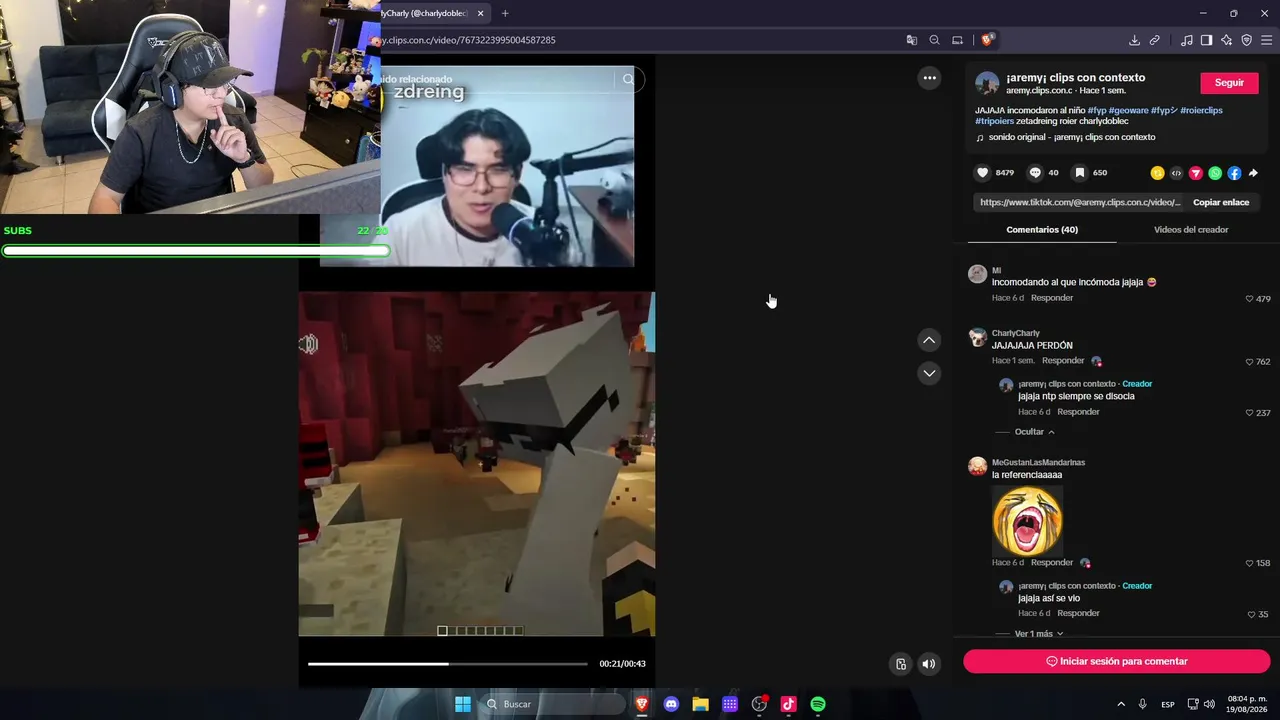Open the embed code icon
The height and width of the screenshot is (720, 1280).
point(1176,173)
